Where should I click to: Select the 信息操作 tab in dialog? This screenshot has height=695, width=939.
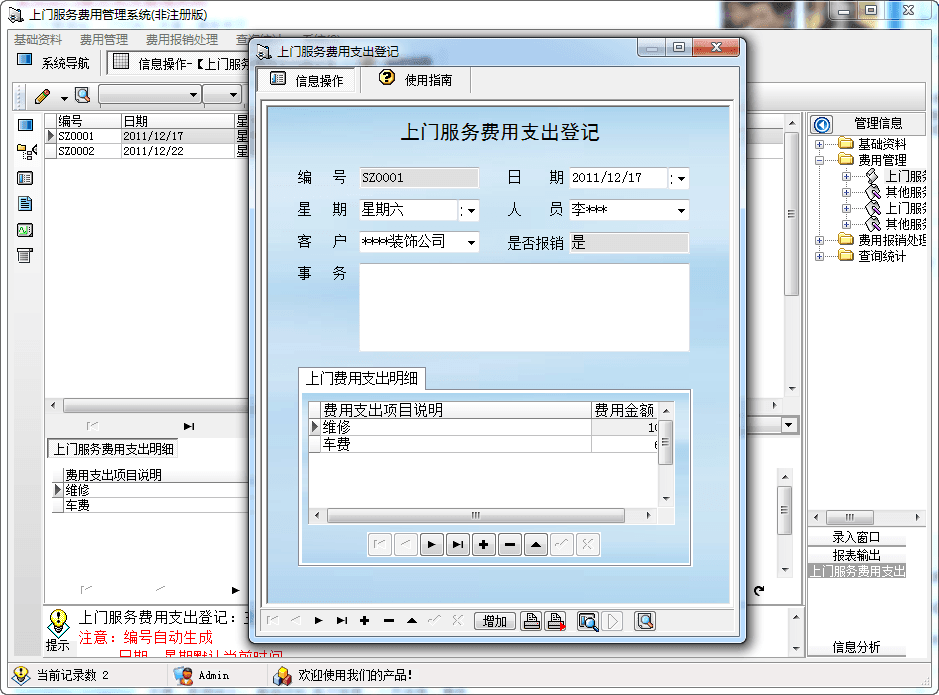[x=307, y=81]
